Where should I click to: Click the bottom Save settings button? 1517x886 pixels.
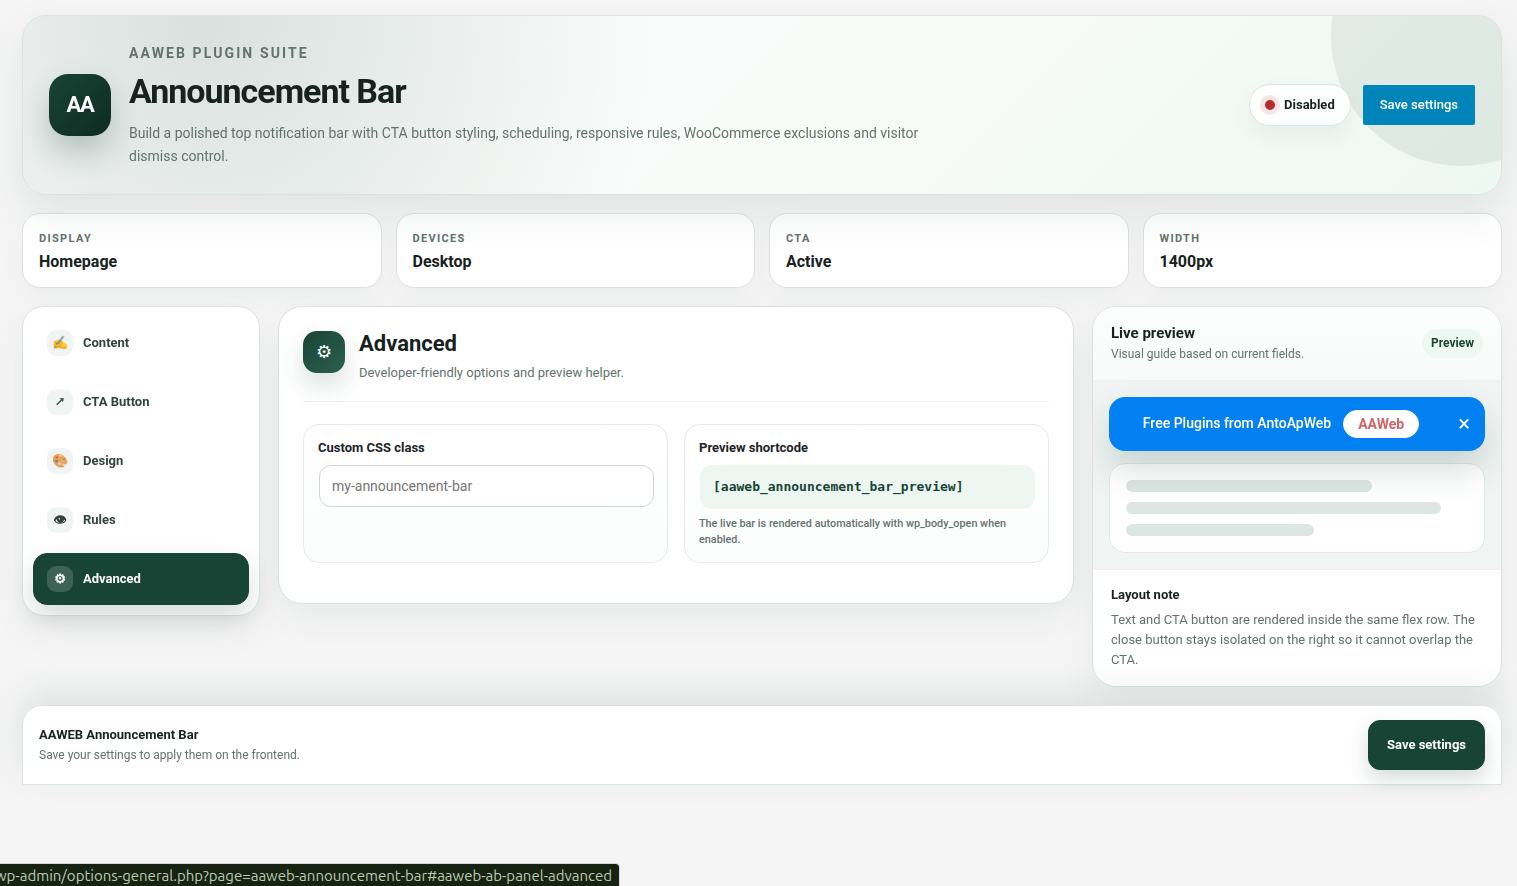coord(1426,745)
